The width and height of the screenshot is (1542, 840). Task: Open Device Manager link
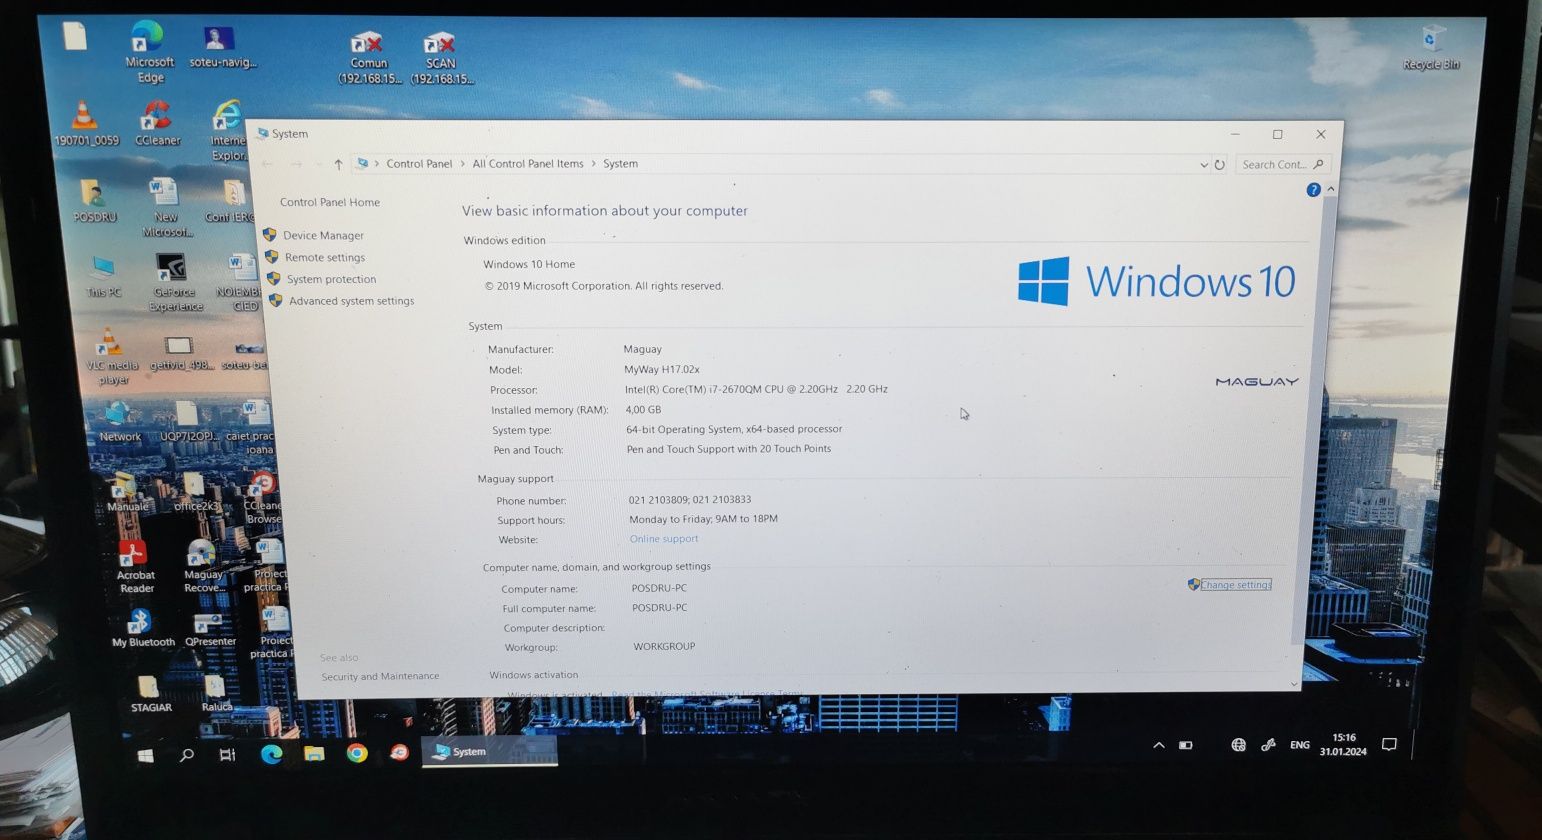coord(323,235)
